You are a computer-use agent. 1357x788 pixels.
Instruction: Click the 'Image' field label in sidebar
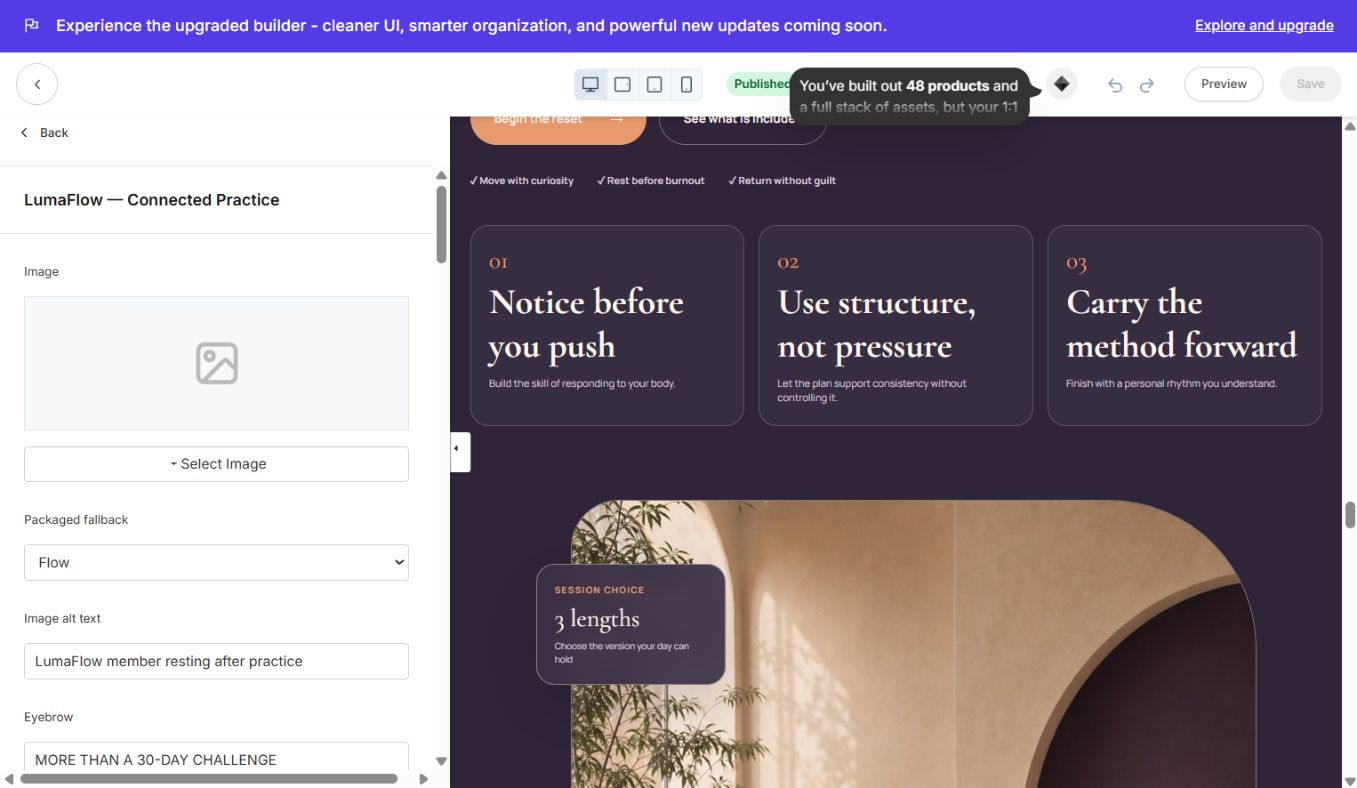(41, 272)
